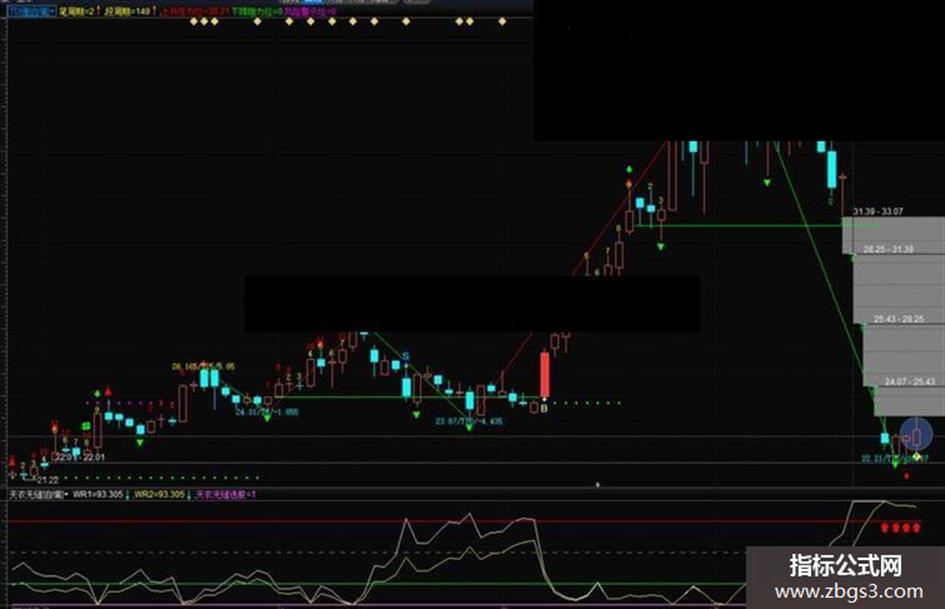Click the large solid red candlestick

tap(545, 374)
